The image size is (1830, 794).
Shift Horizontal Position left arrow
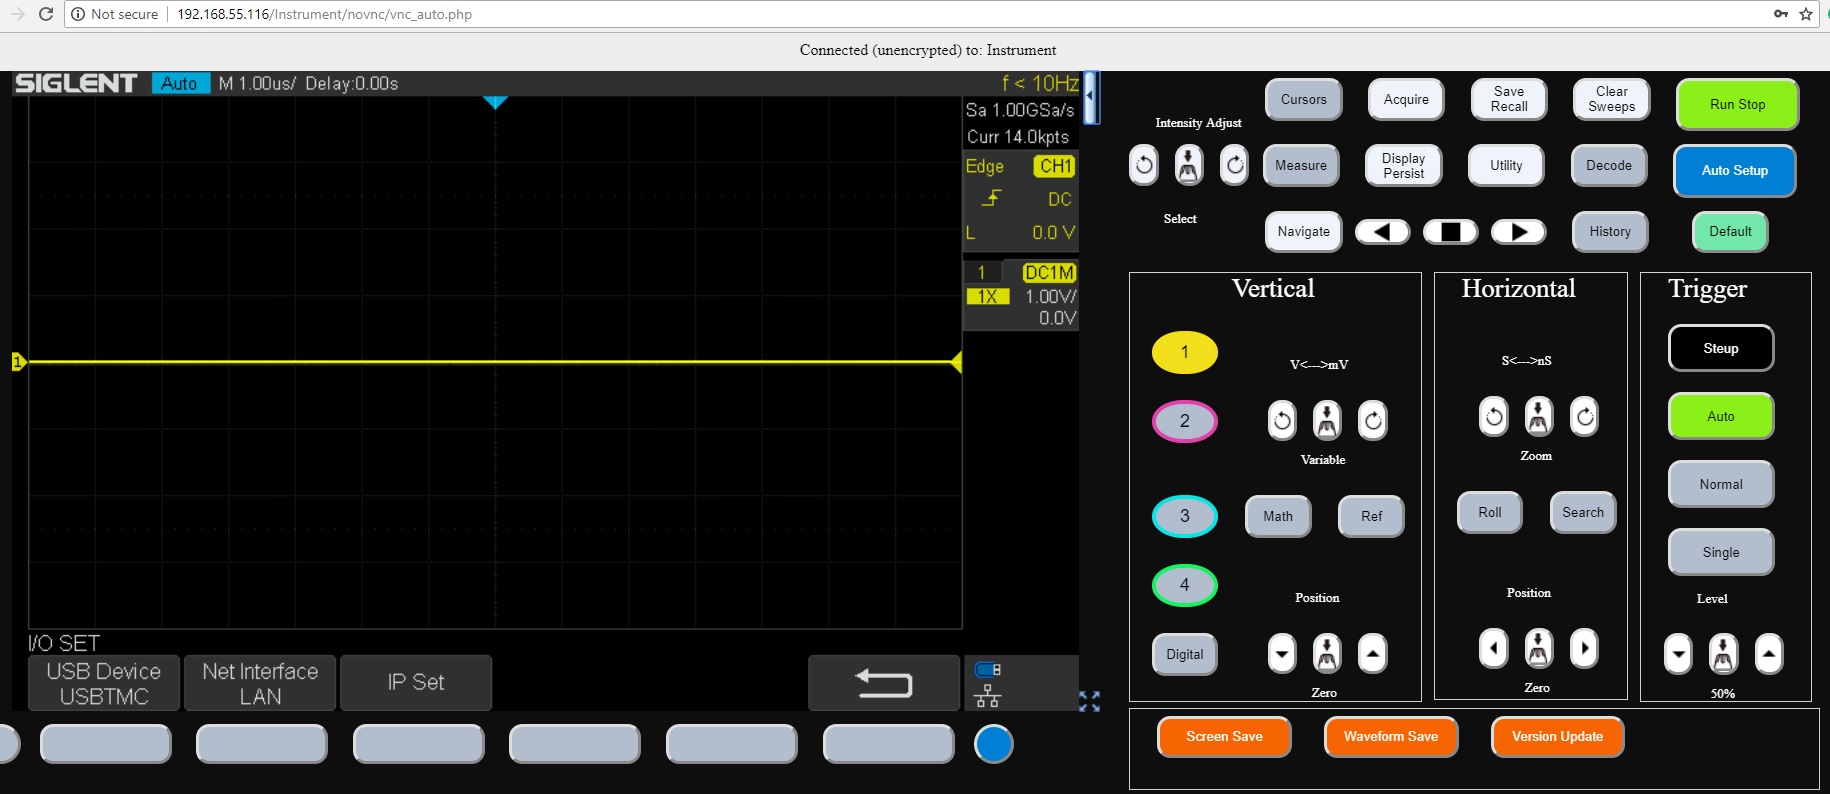coord(1493,649)
